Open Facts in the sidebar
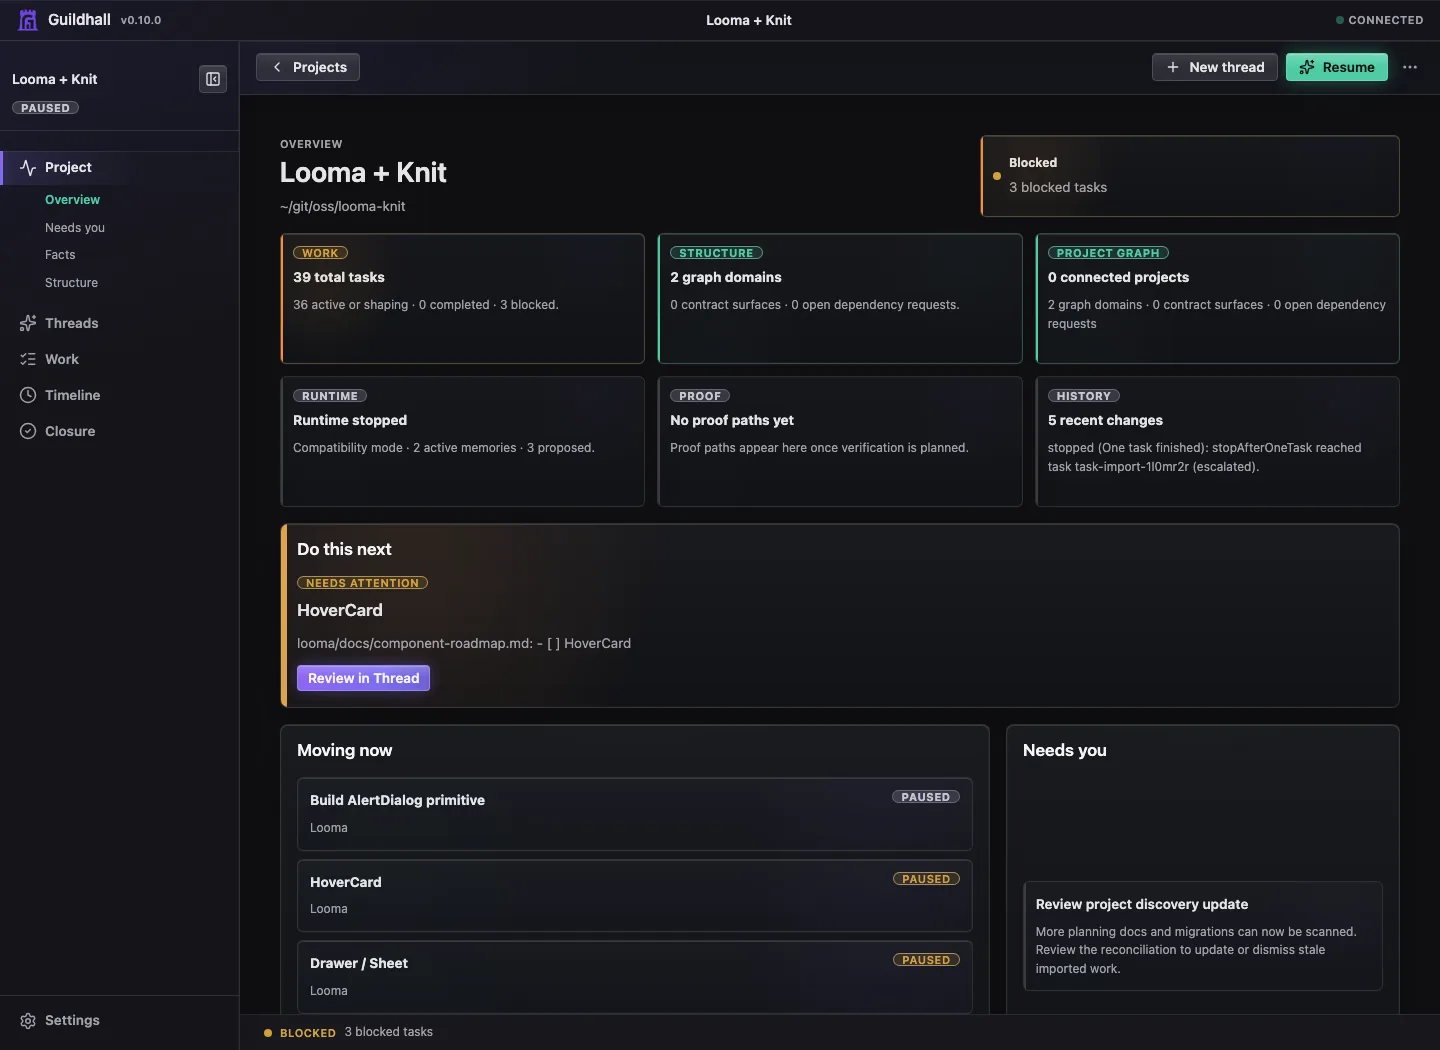This screenshot has height=1050, width=1440. click(60, 255)
